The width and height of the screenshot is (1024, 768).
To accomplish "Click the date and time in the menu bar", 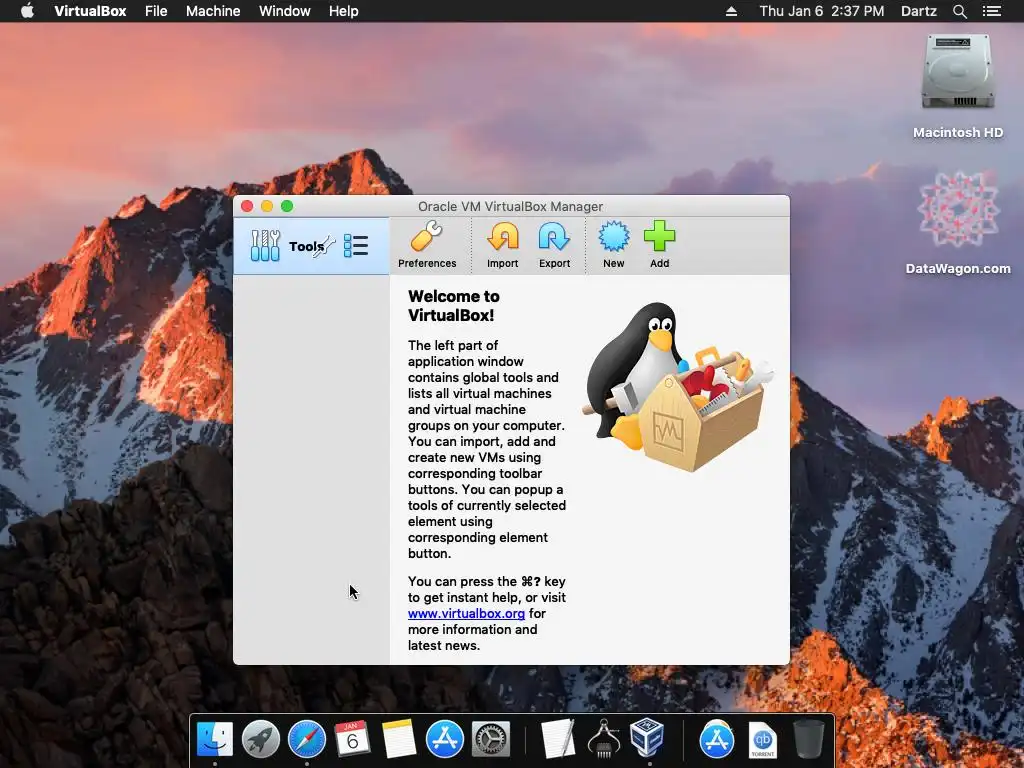I will [822, 11].
